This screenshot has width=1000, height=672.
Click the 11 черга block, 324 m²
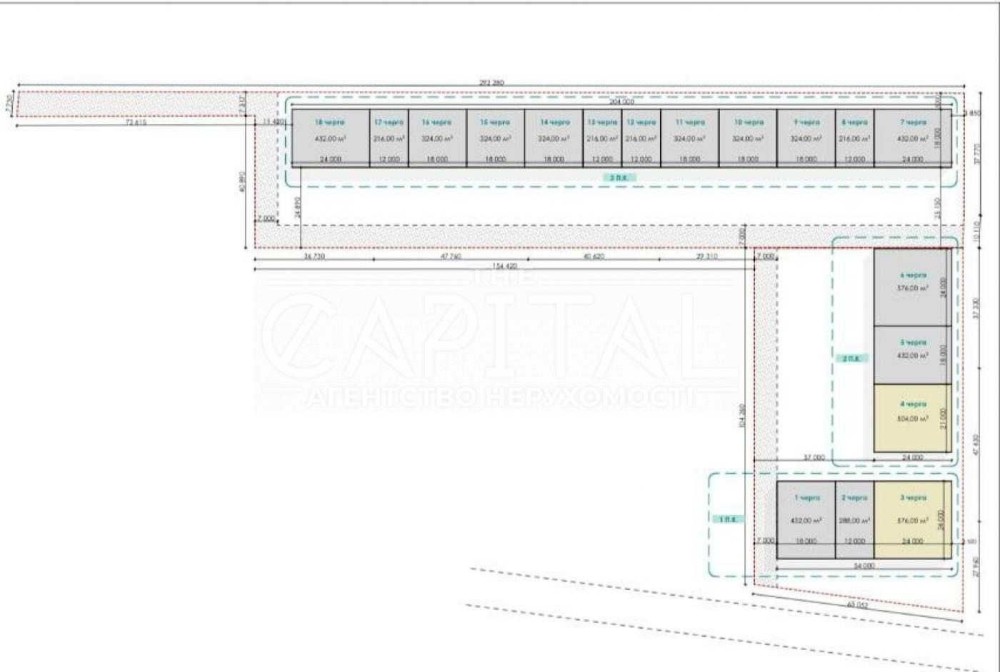click(690, 137)
